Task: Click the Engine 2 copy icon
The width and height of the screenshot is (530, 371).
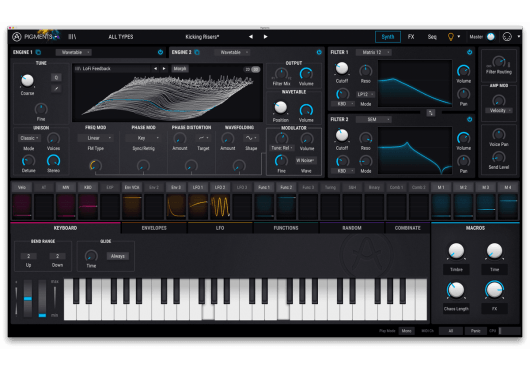Action: tap(197, 52)
